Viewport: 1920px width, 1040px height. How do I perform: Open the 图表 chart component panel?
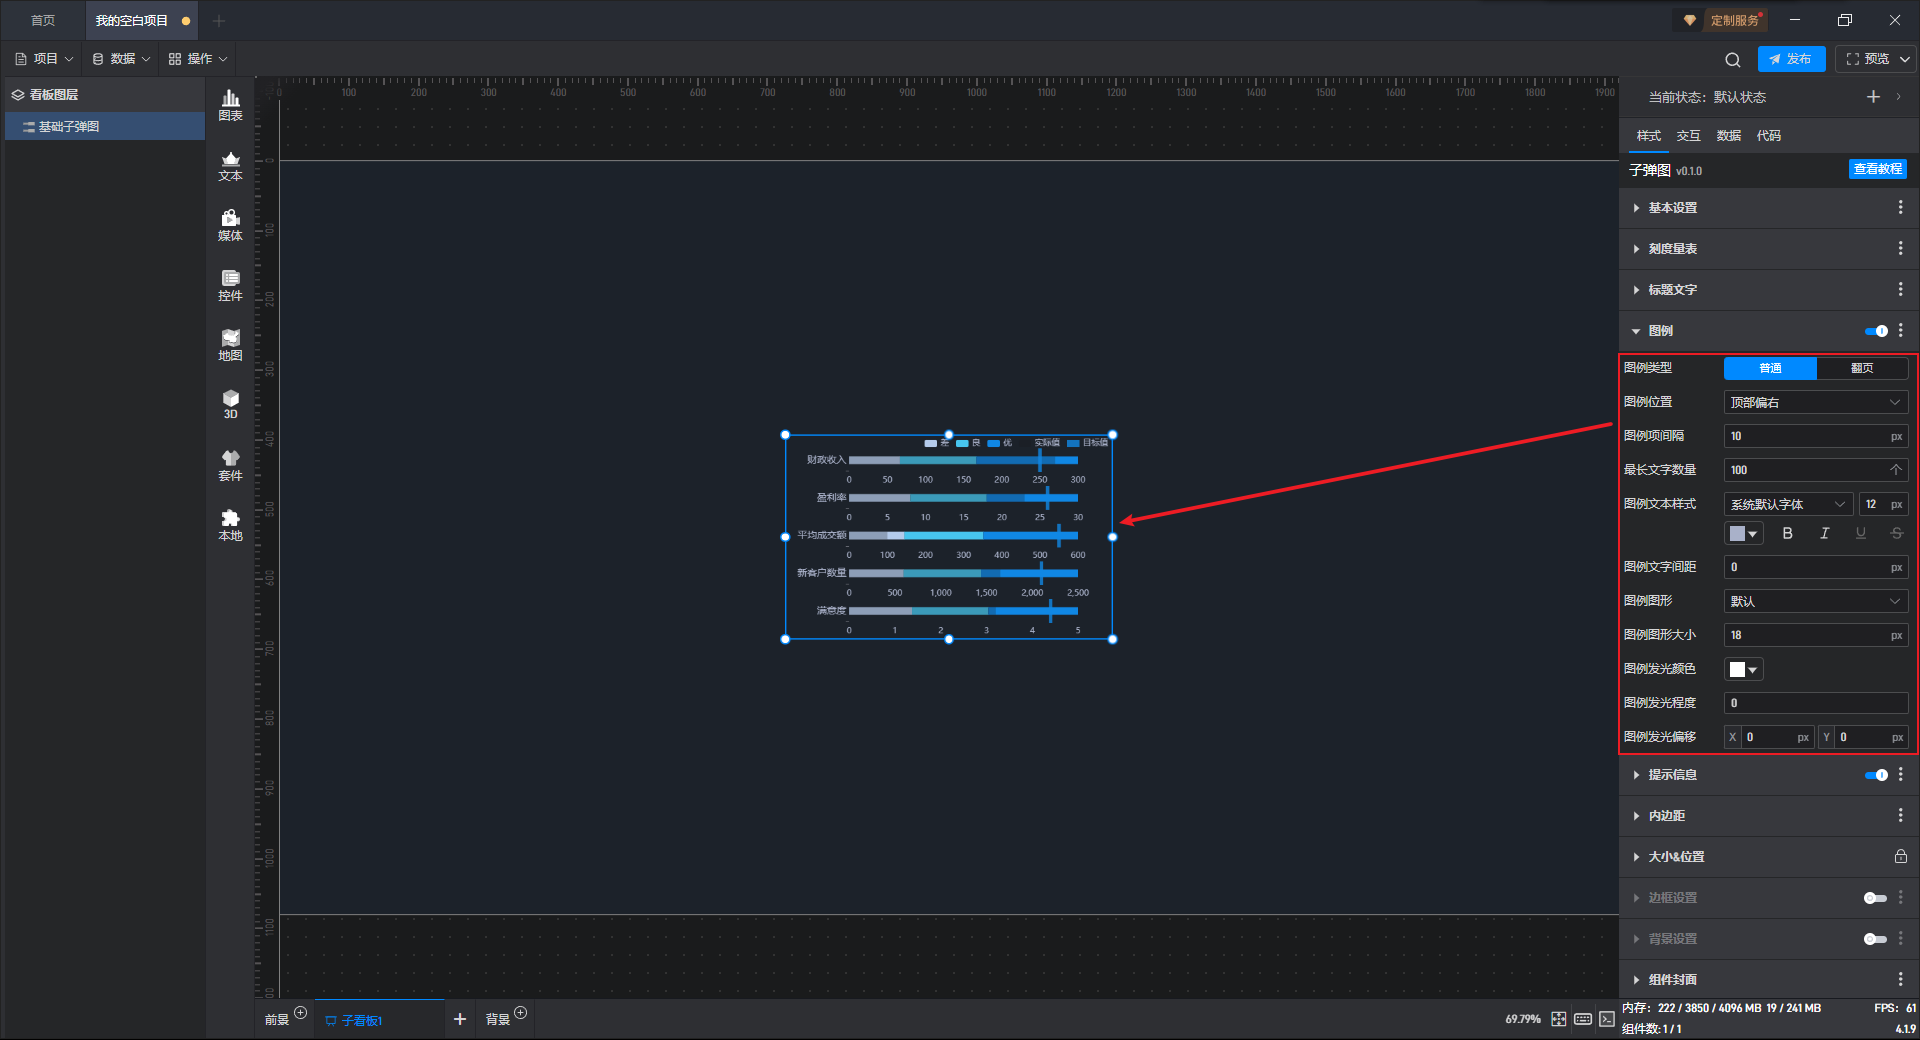tap(230, 105)
